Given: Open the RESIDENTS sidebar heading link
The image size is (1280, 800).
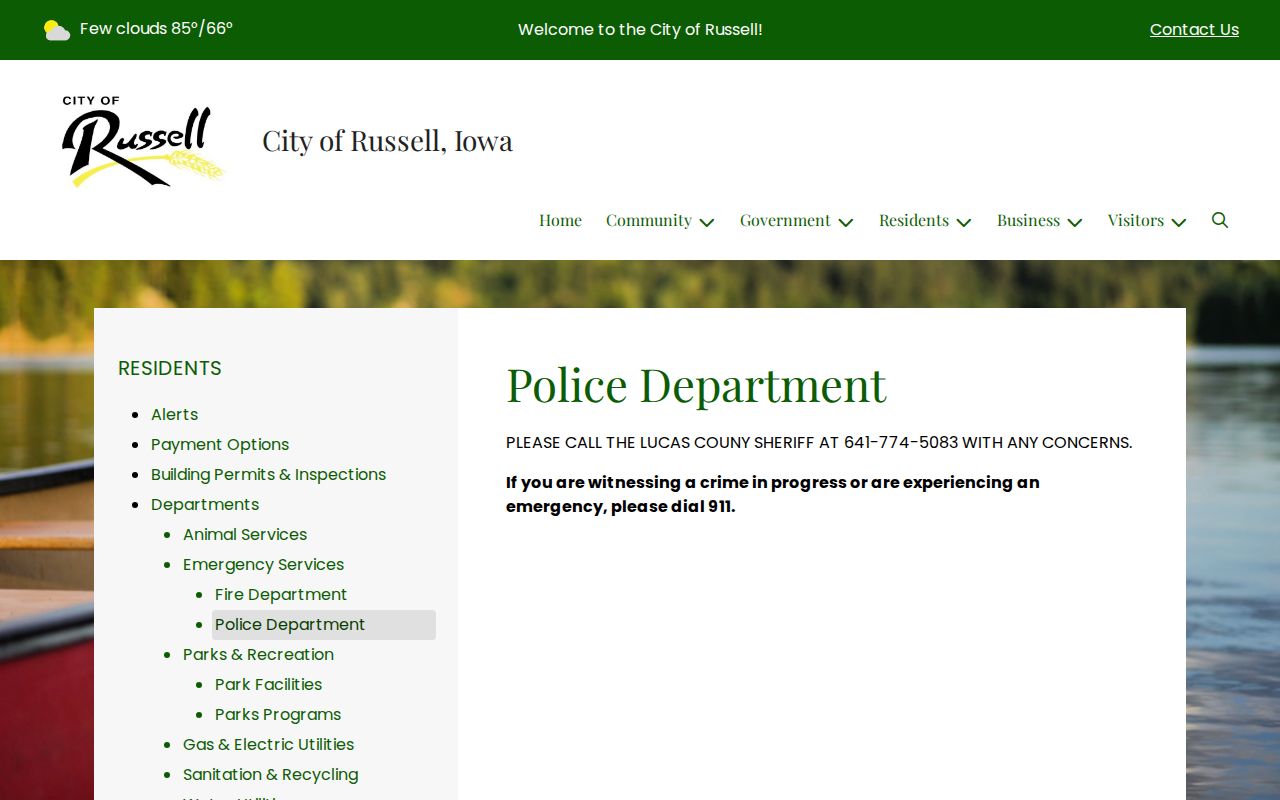Looking at the screenshot, I should 170,368.
